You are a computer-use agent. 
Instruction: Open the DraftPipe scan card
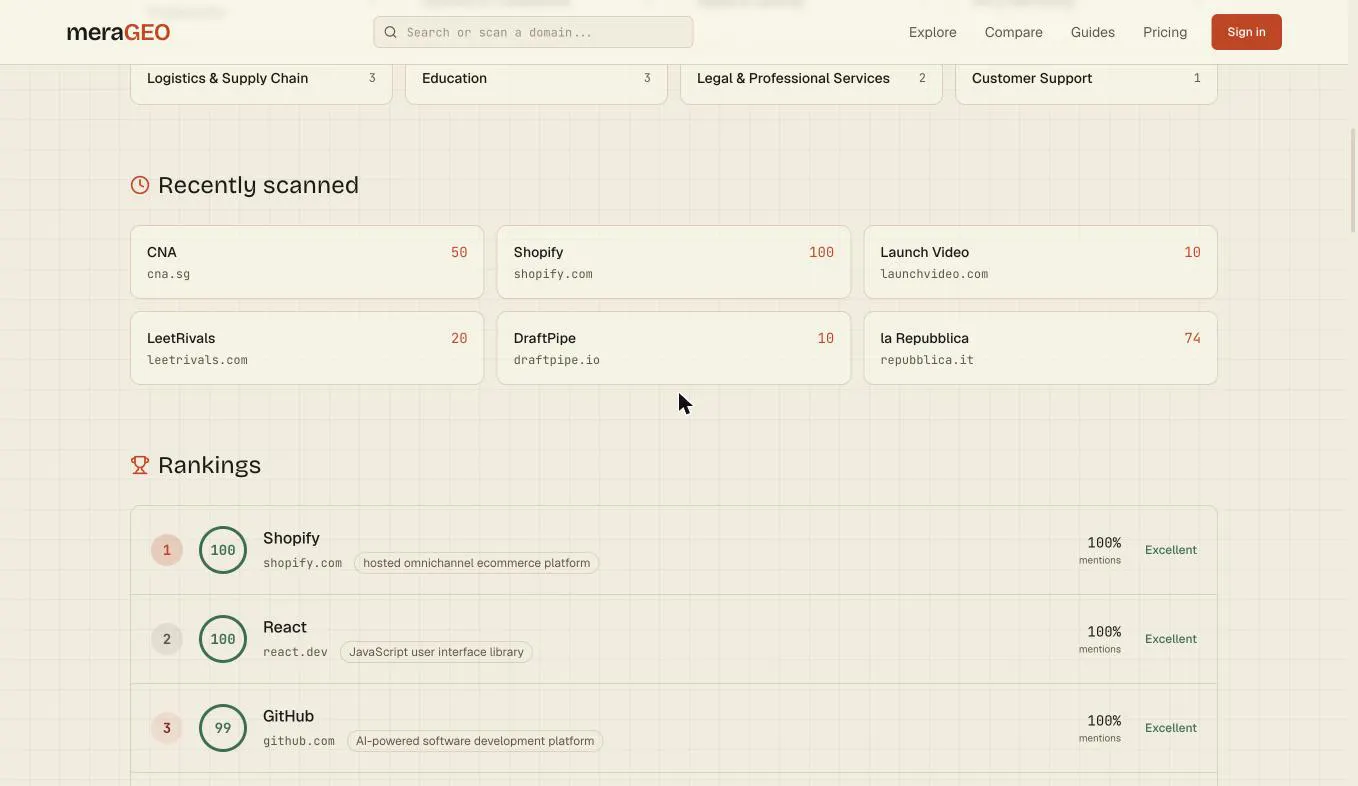point(673,348)
